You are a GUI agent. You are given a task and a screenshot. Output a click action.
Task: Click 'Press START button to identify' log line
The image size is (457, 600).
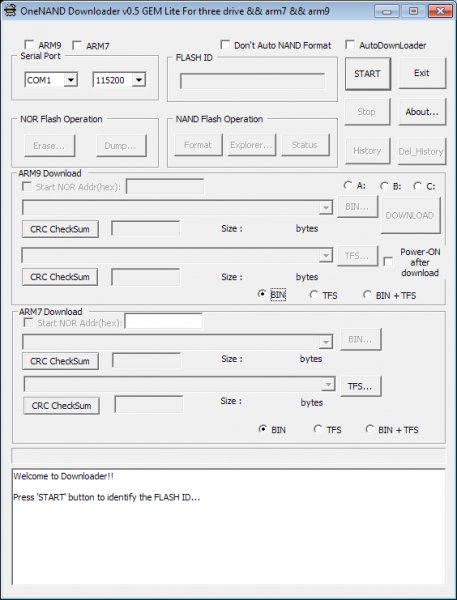pos(107,497)
